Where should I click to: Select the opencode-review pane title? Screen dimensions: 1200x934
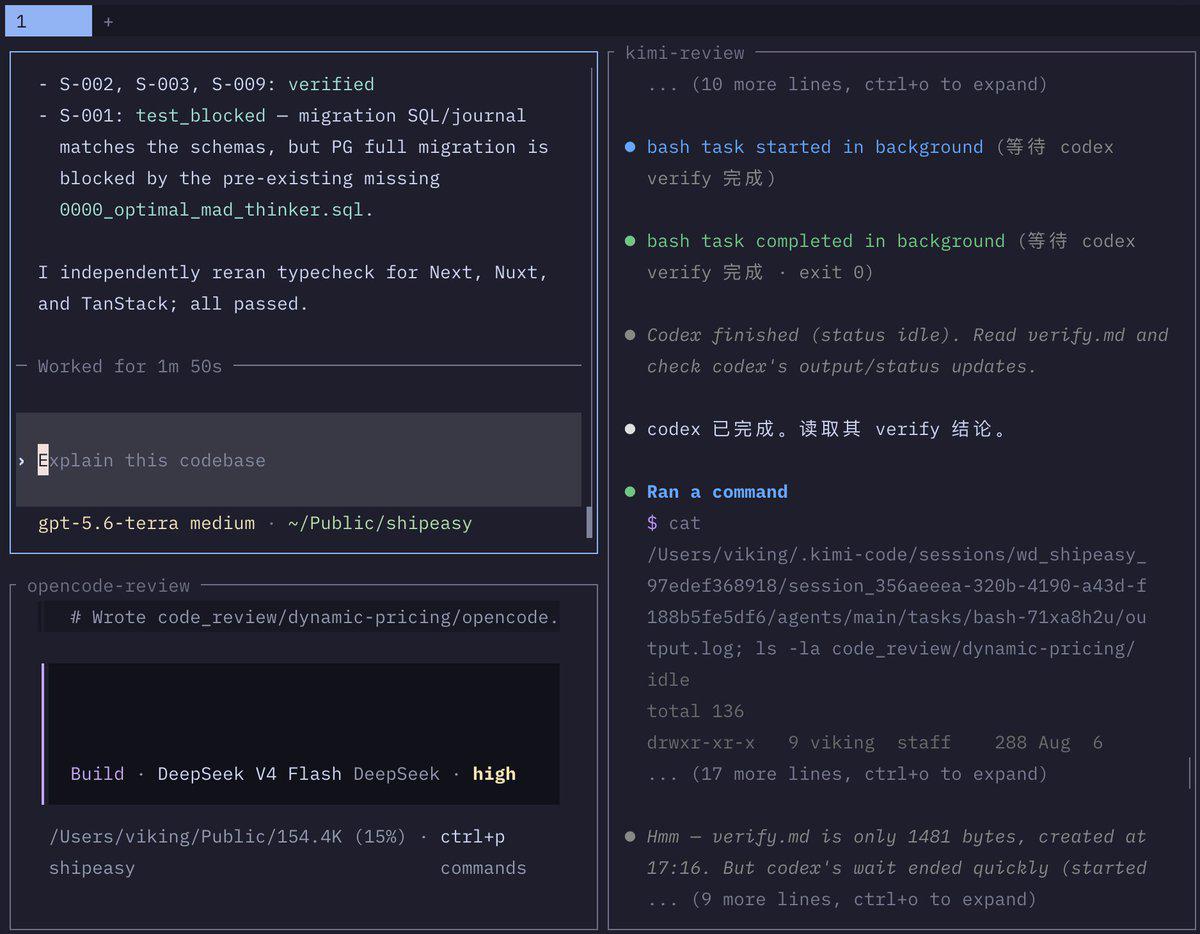click(108, 586)
